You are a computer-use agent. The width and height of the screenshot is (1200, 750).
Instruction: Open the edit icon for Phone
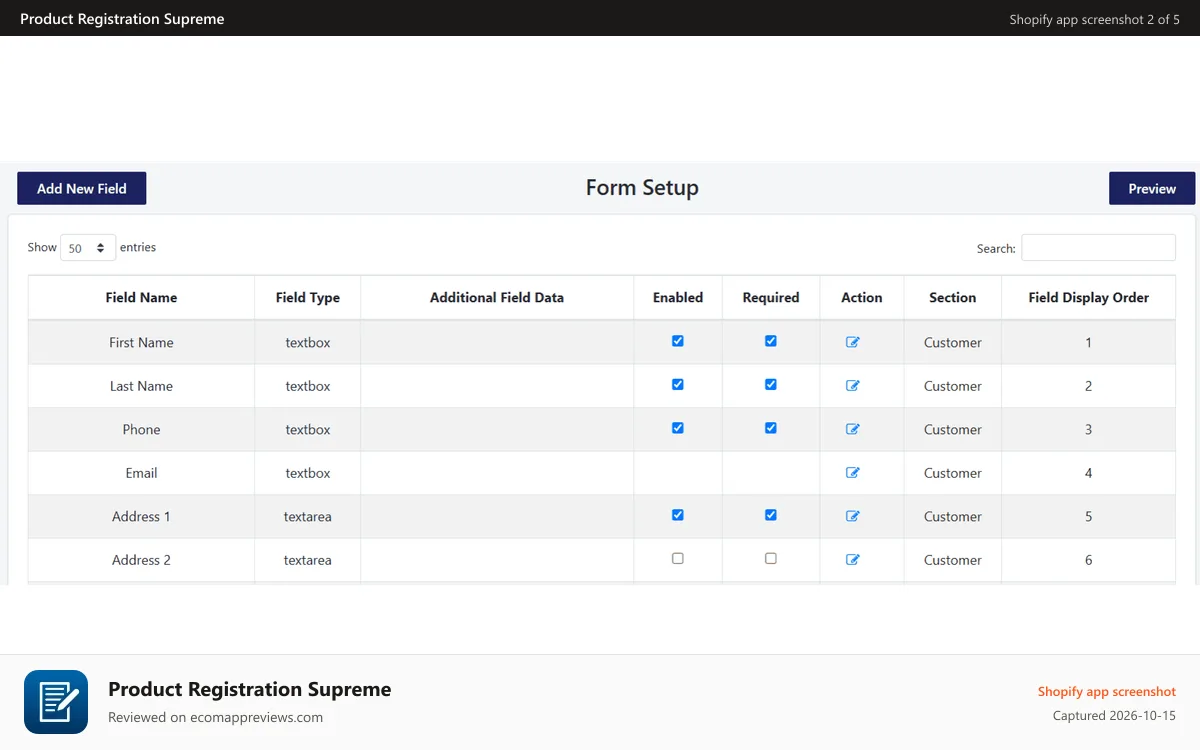[853, 429]
